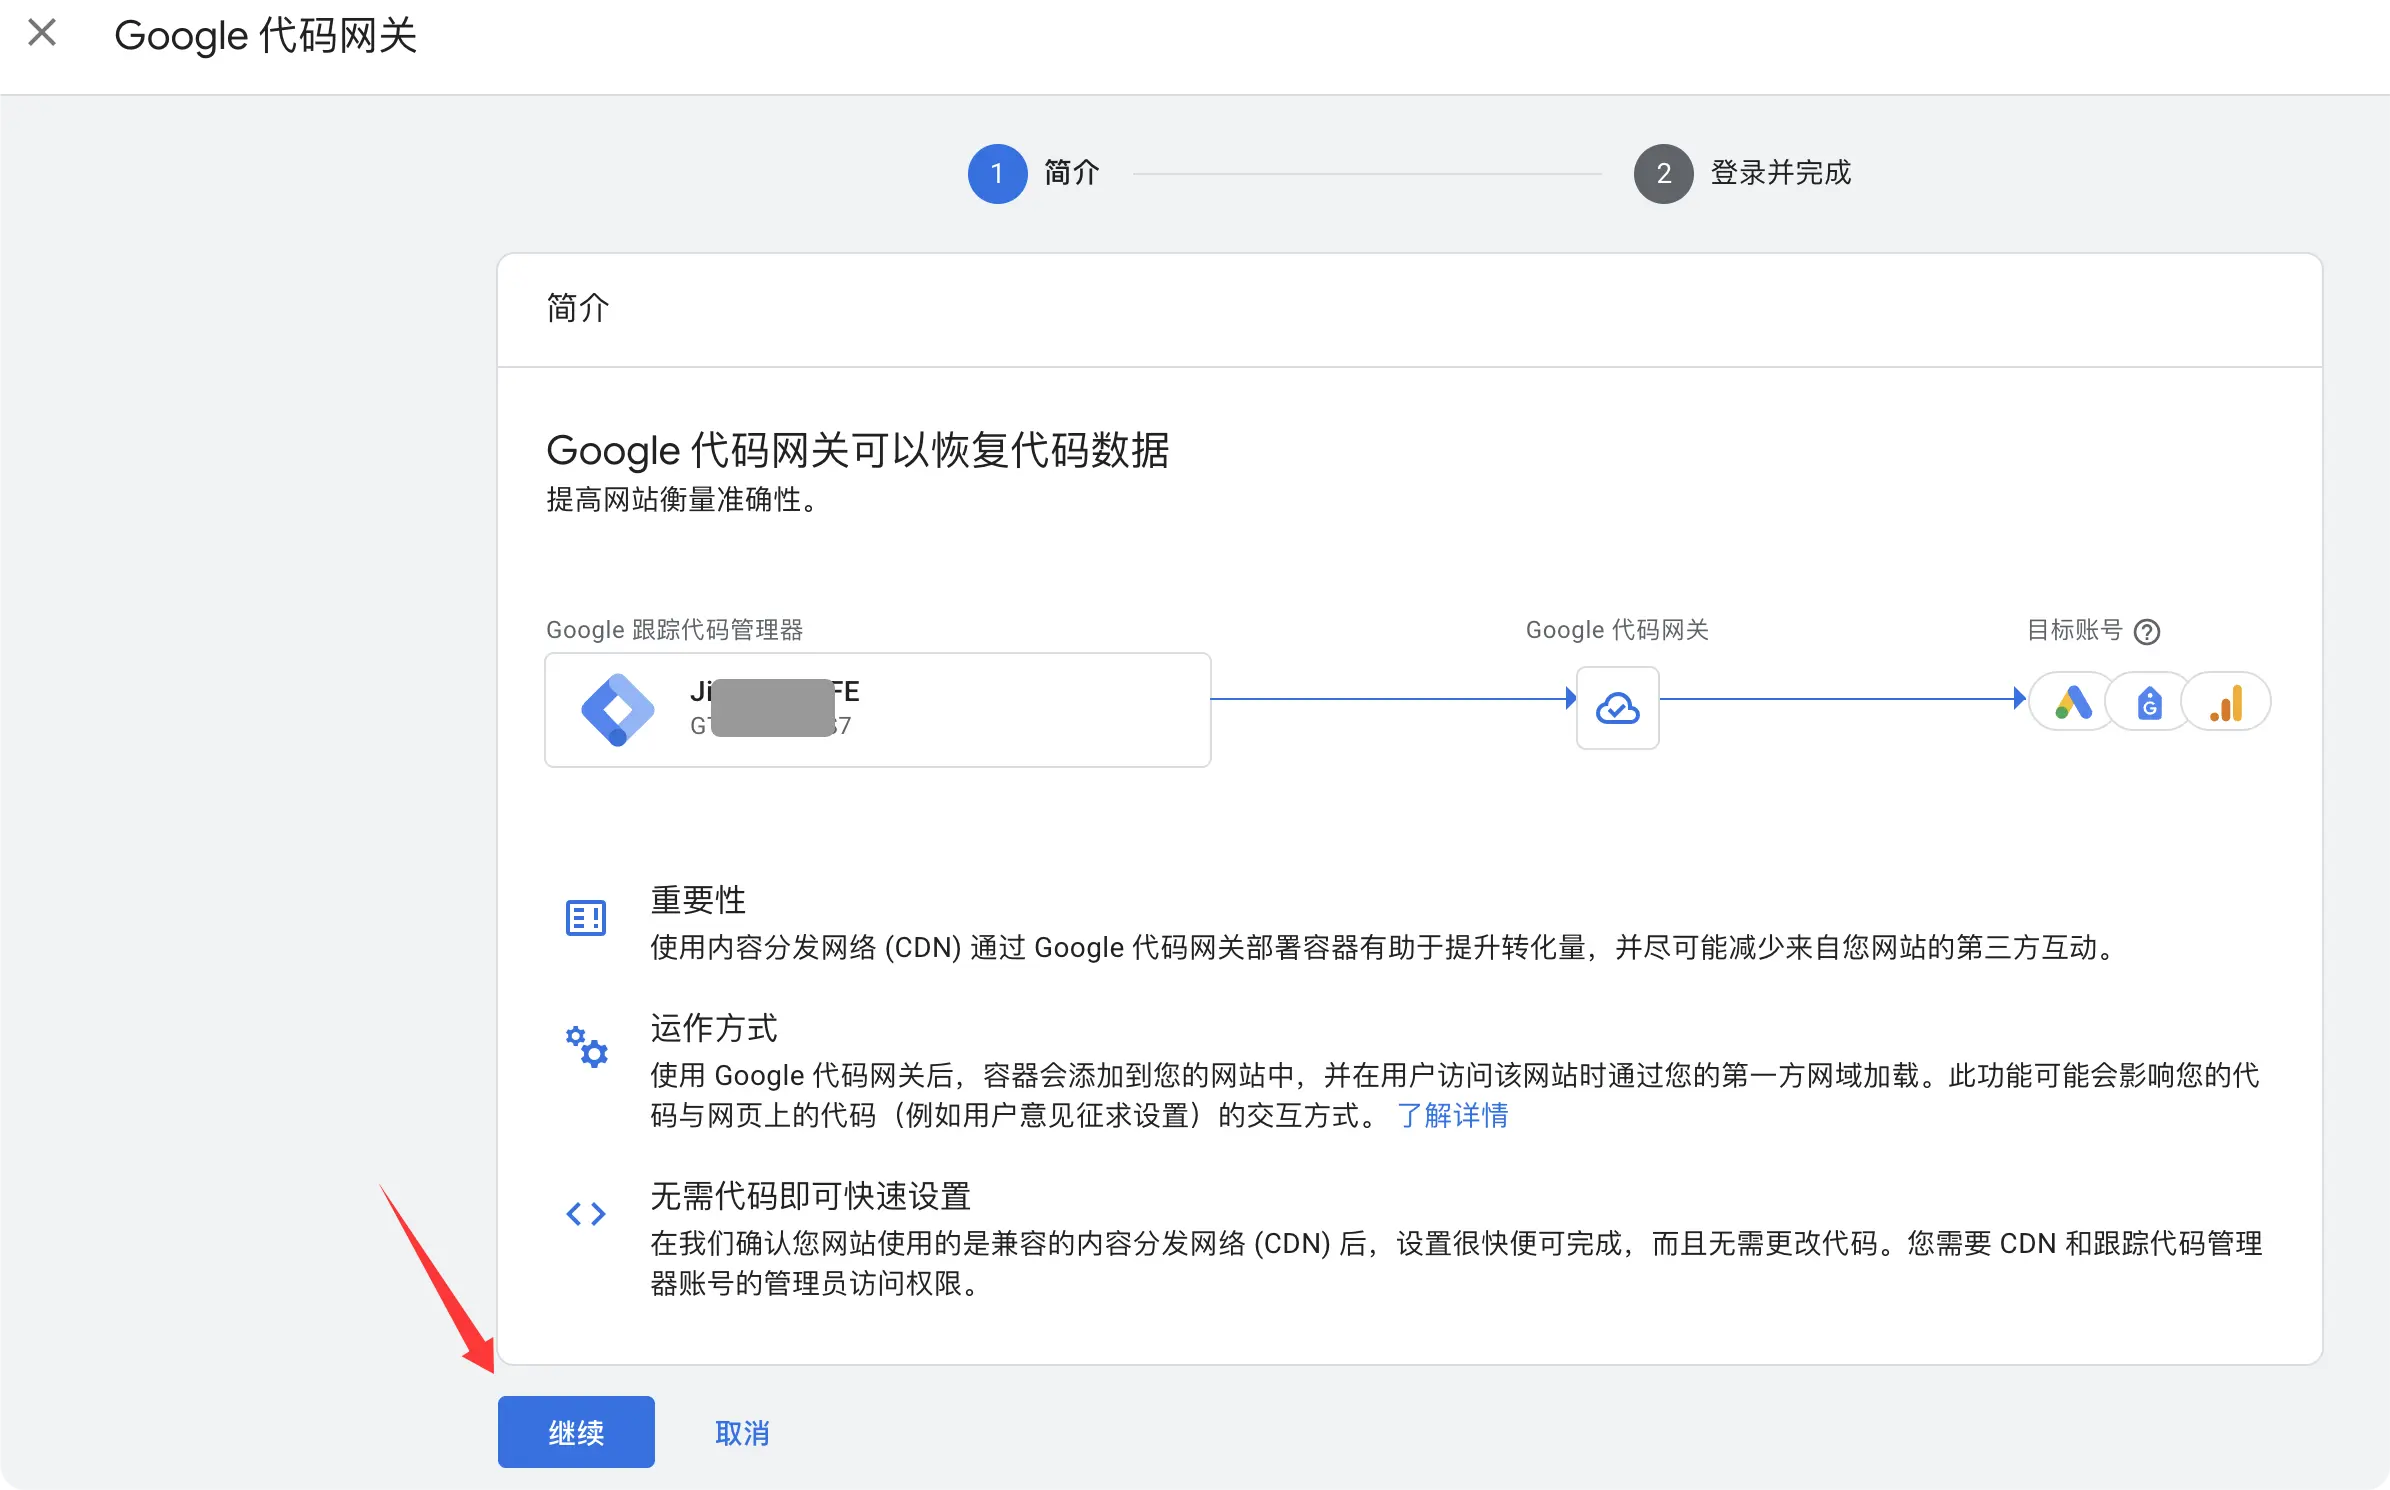The height and width of the screenshot is (1490, 2390).
Task: Click the code brackets icon
Action: (x=586, y=1214)
